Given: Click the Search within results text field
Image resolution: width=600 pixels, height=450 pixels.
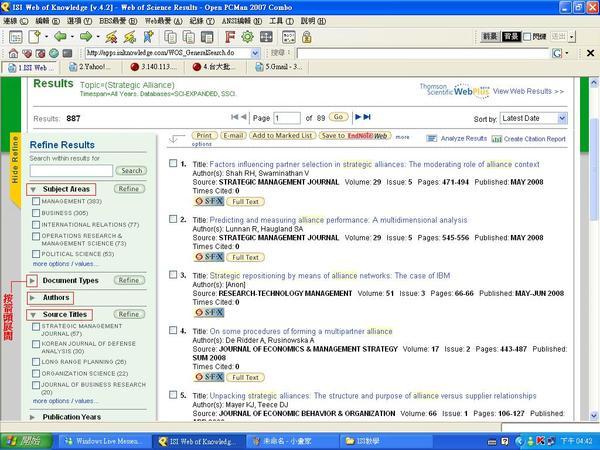Looking at the screenshot, I should pos(71,171).
